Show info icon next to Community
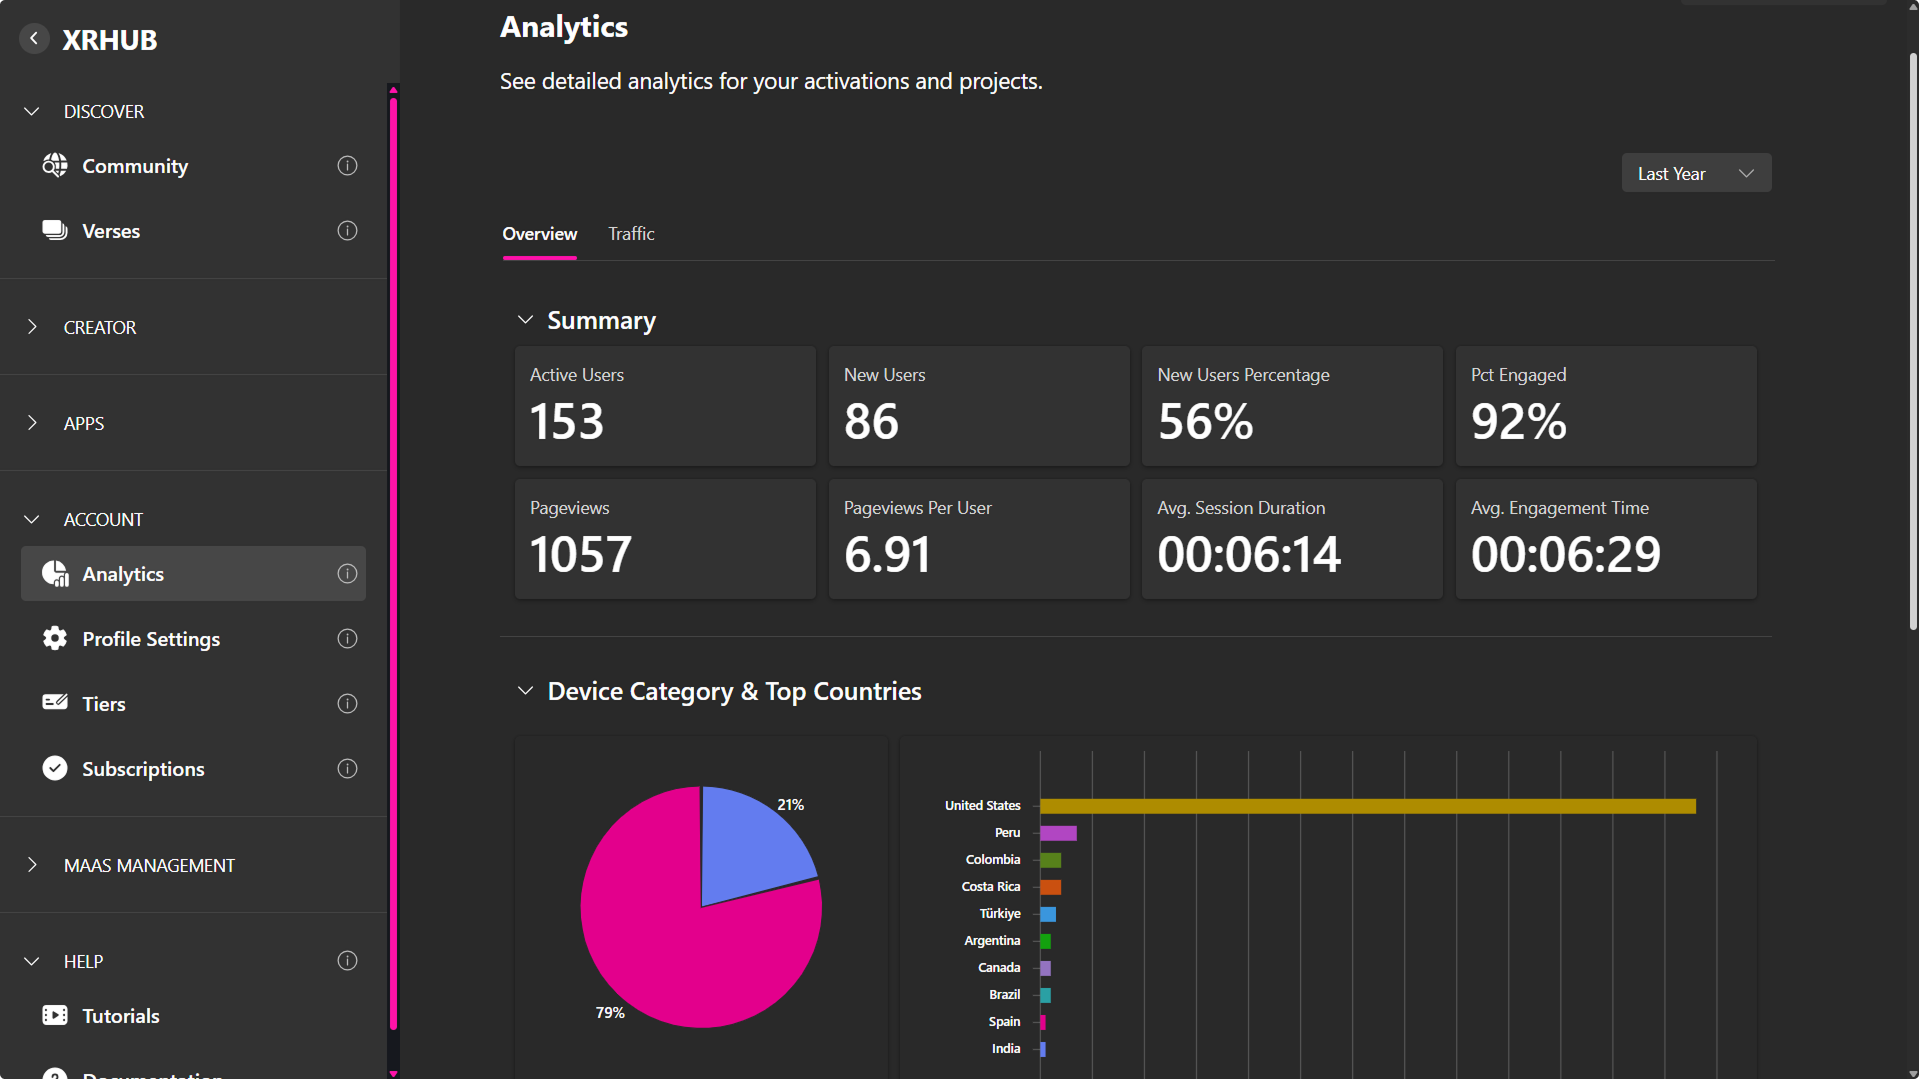This screenshot has height=1079, width=1919. tap(347, 166)
